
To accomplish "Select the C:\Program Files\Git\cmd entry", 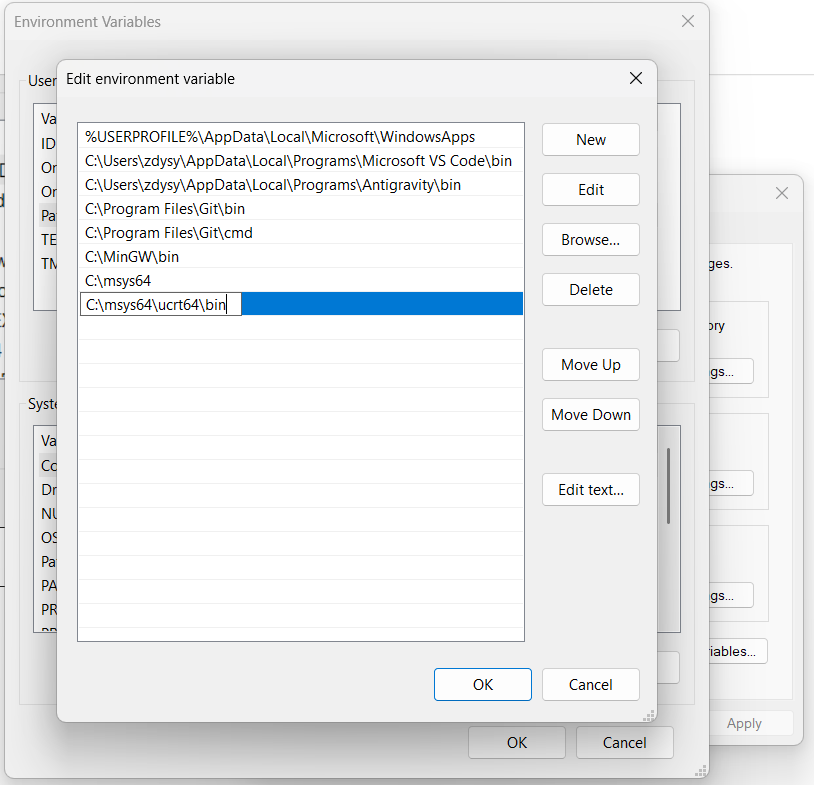I will tap(169, 233).
